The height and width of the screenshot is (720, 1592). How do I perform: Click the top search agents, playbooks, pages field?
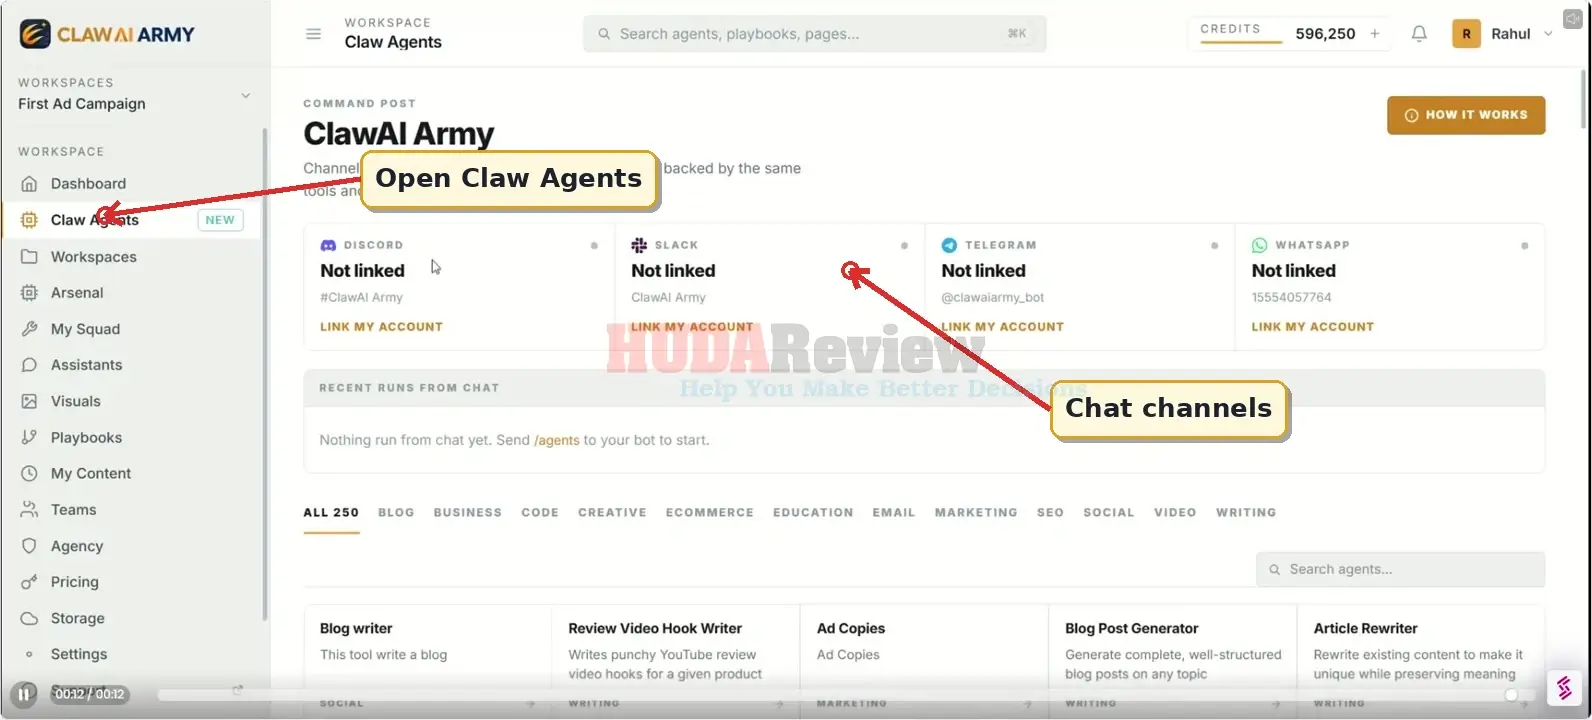(x=815, y=34)
